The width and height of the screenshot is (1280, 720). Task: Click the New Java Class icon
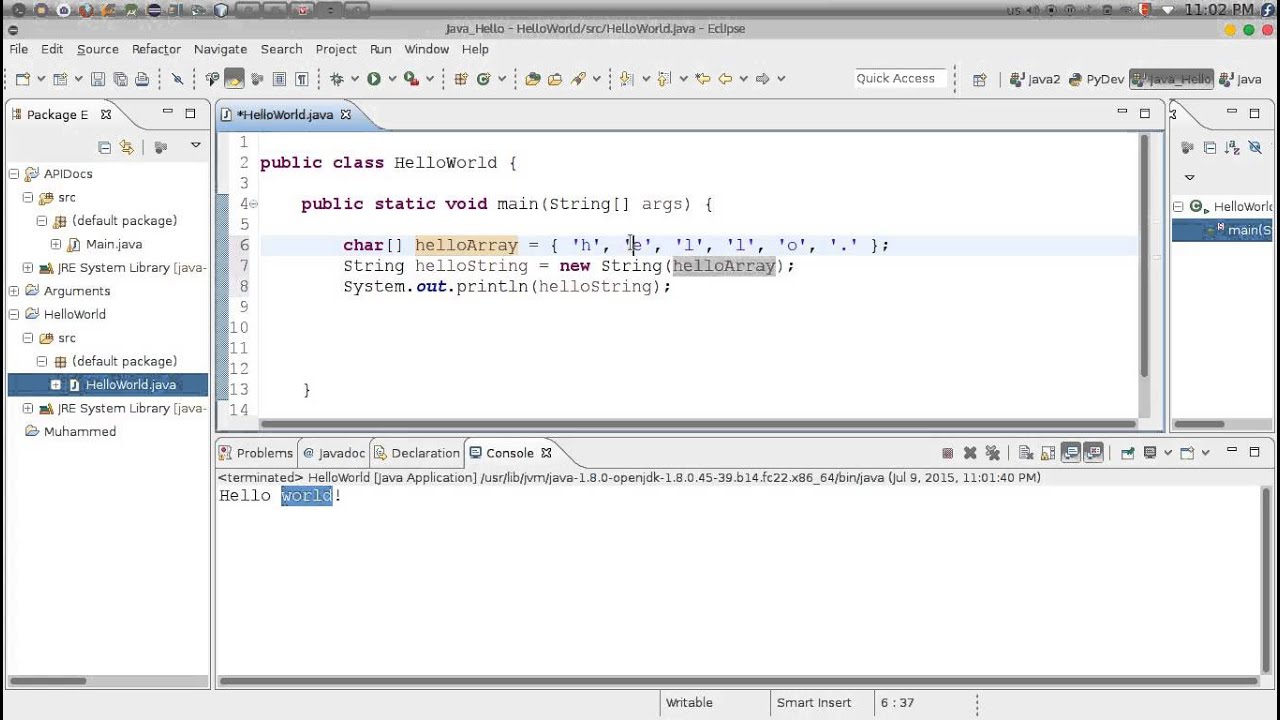pyautogui.click(x=483, y=79)
